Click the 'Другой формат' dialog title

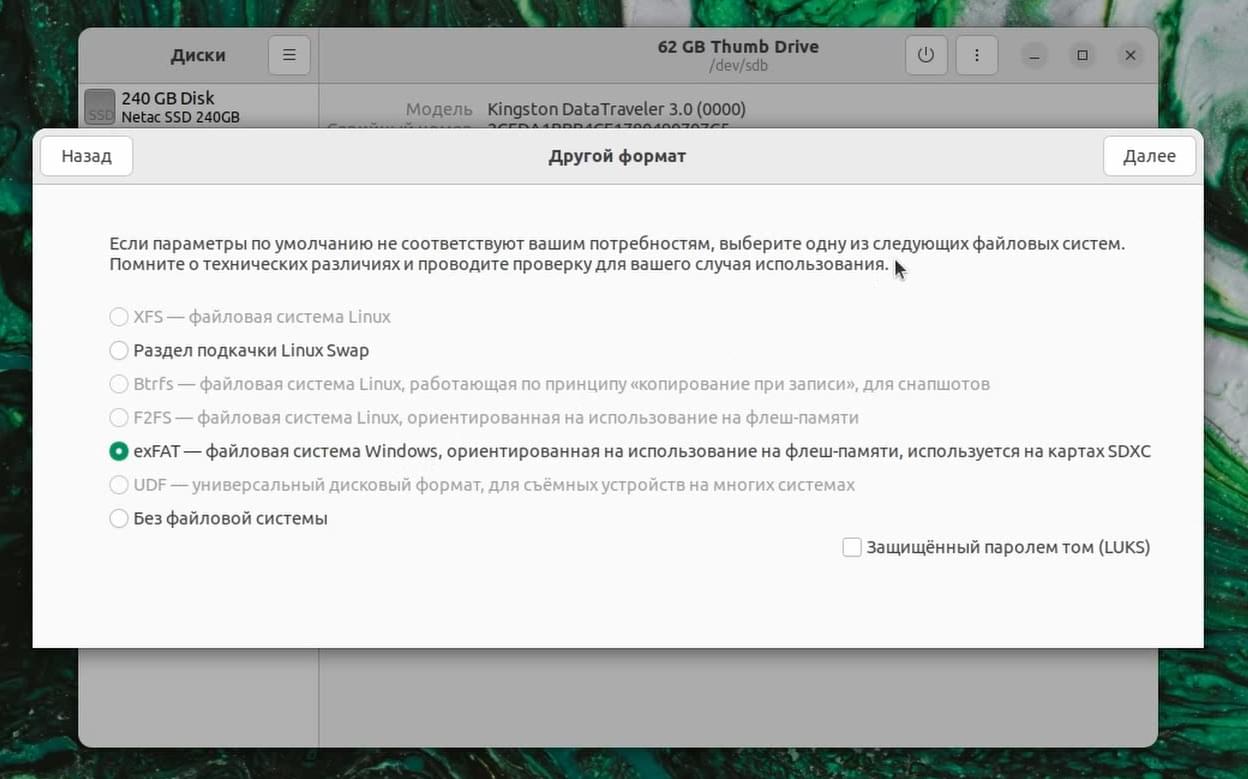pyautogui.click(x=617, y=156)
